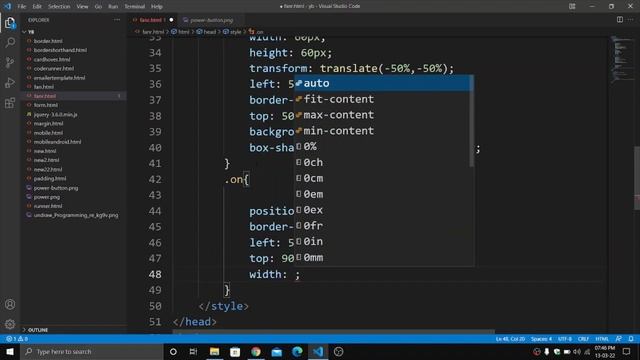The height and width of the screenshot is (360, 640).
Task: Open File Explorer from taskbar
Action: 214,351
